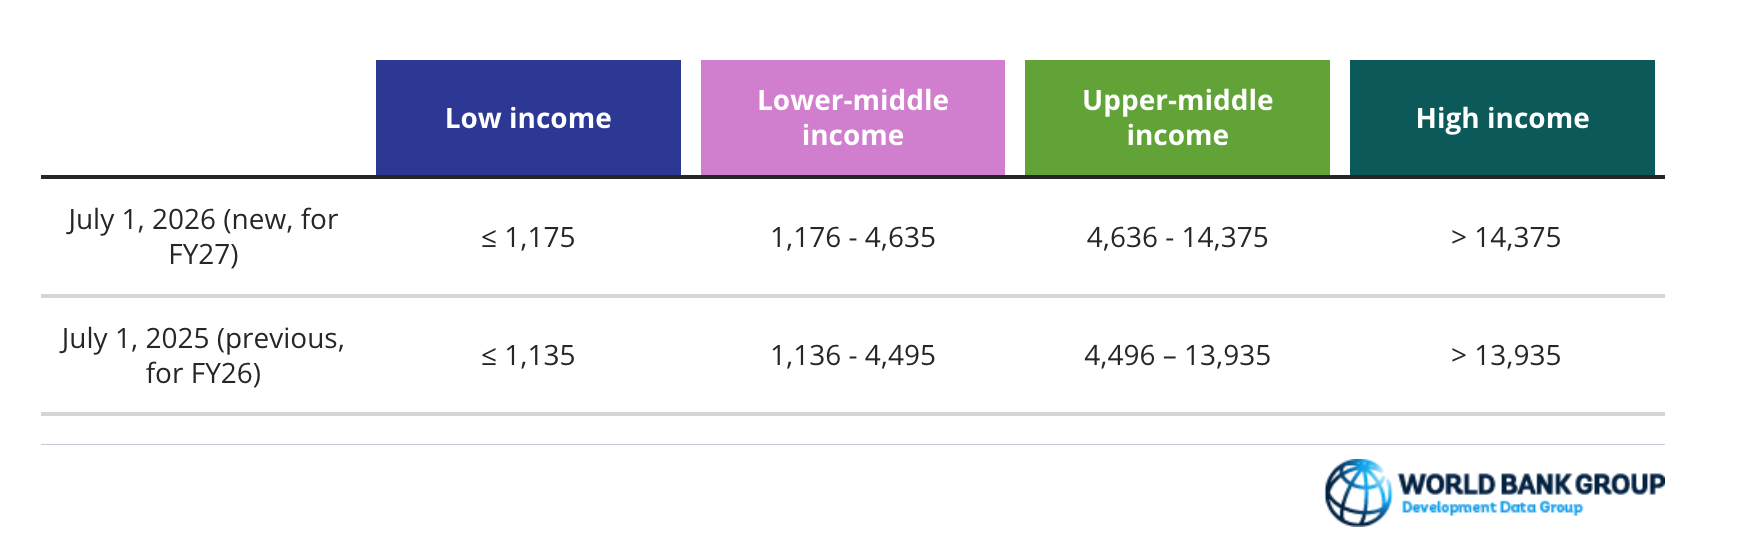Click the July 1, 2025 row label
Image resolution: width=1738 pixels, height=546 pixels.
pos(203,355)
